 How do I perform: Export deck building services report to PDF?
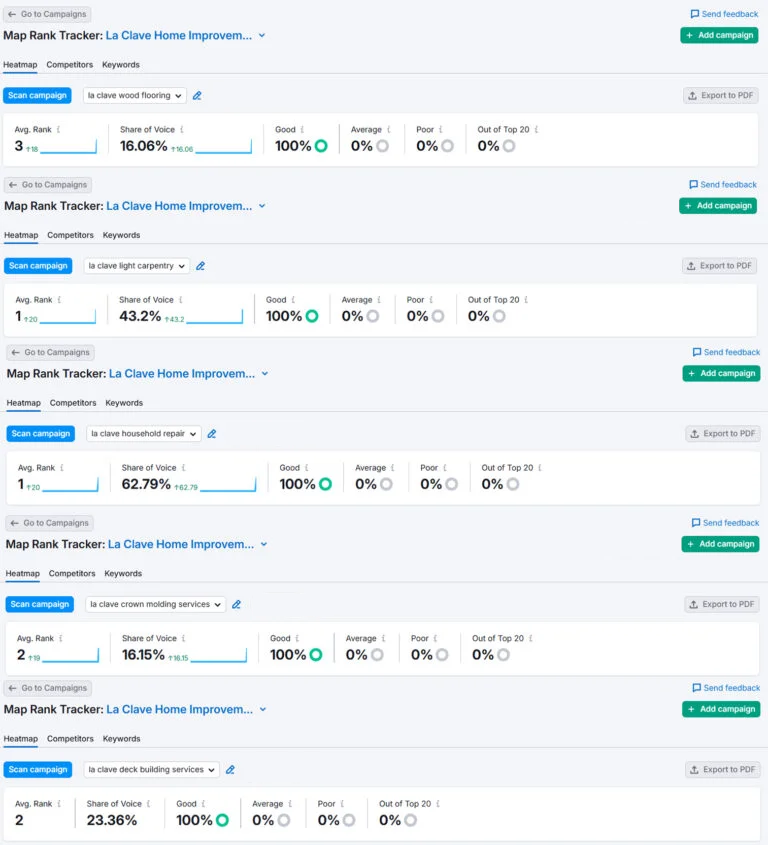722,770
